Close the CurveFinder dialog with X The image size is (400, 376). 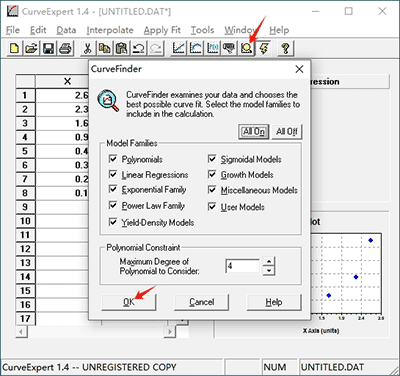(x=299, y=69)
